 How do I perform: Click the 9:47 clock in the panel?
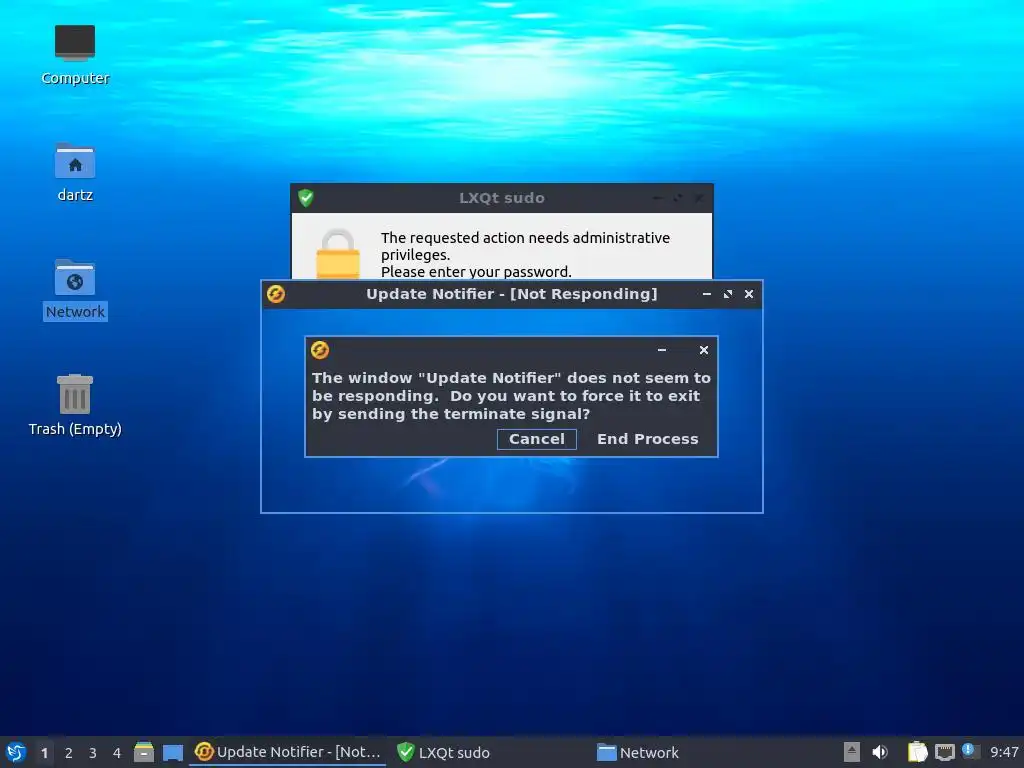(1004, 752)
